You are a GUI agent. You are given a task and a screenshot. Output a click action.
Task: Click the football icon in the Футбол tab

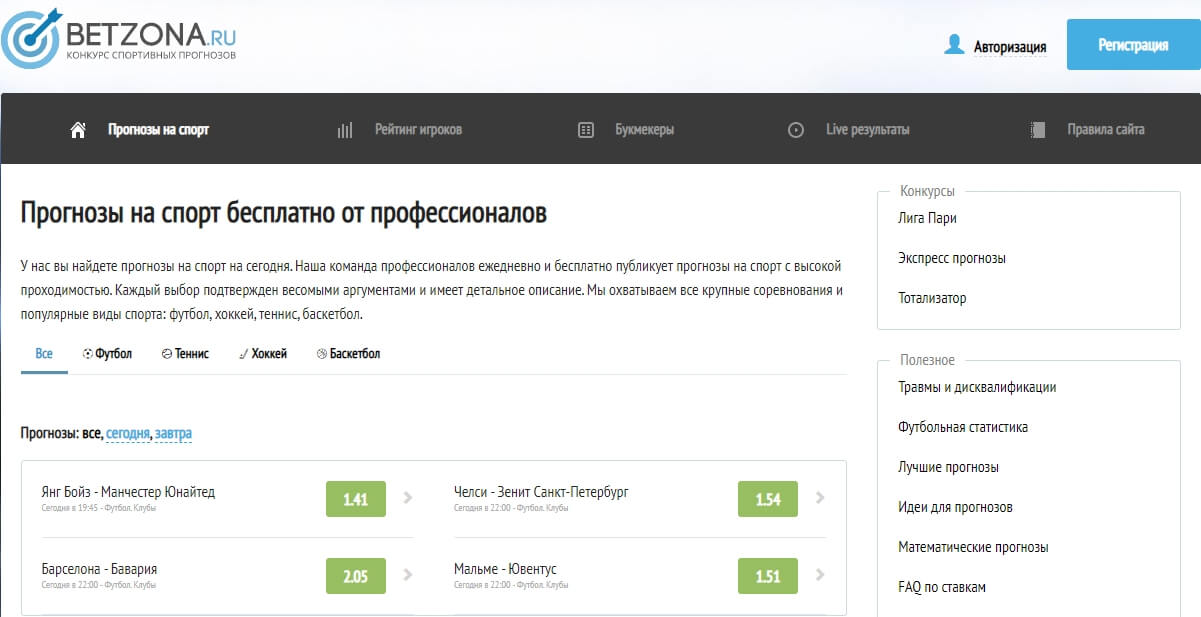pos(88,354)
